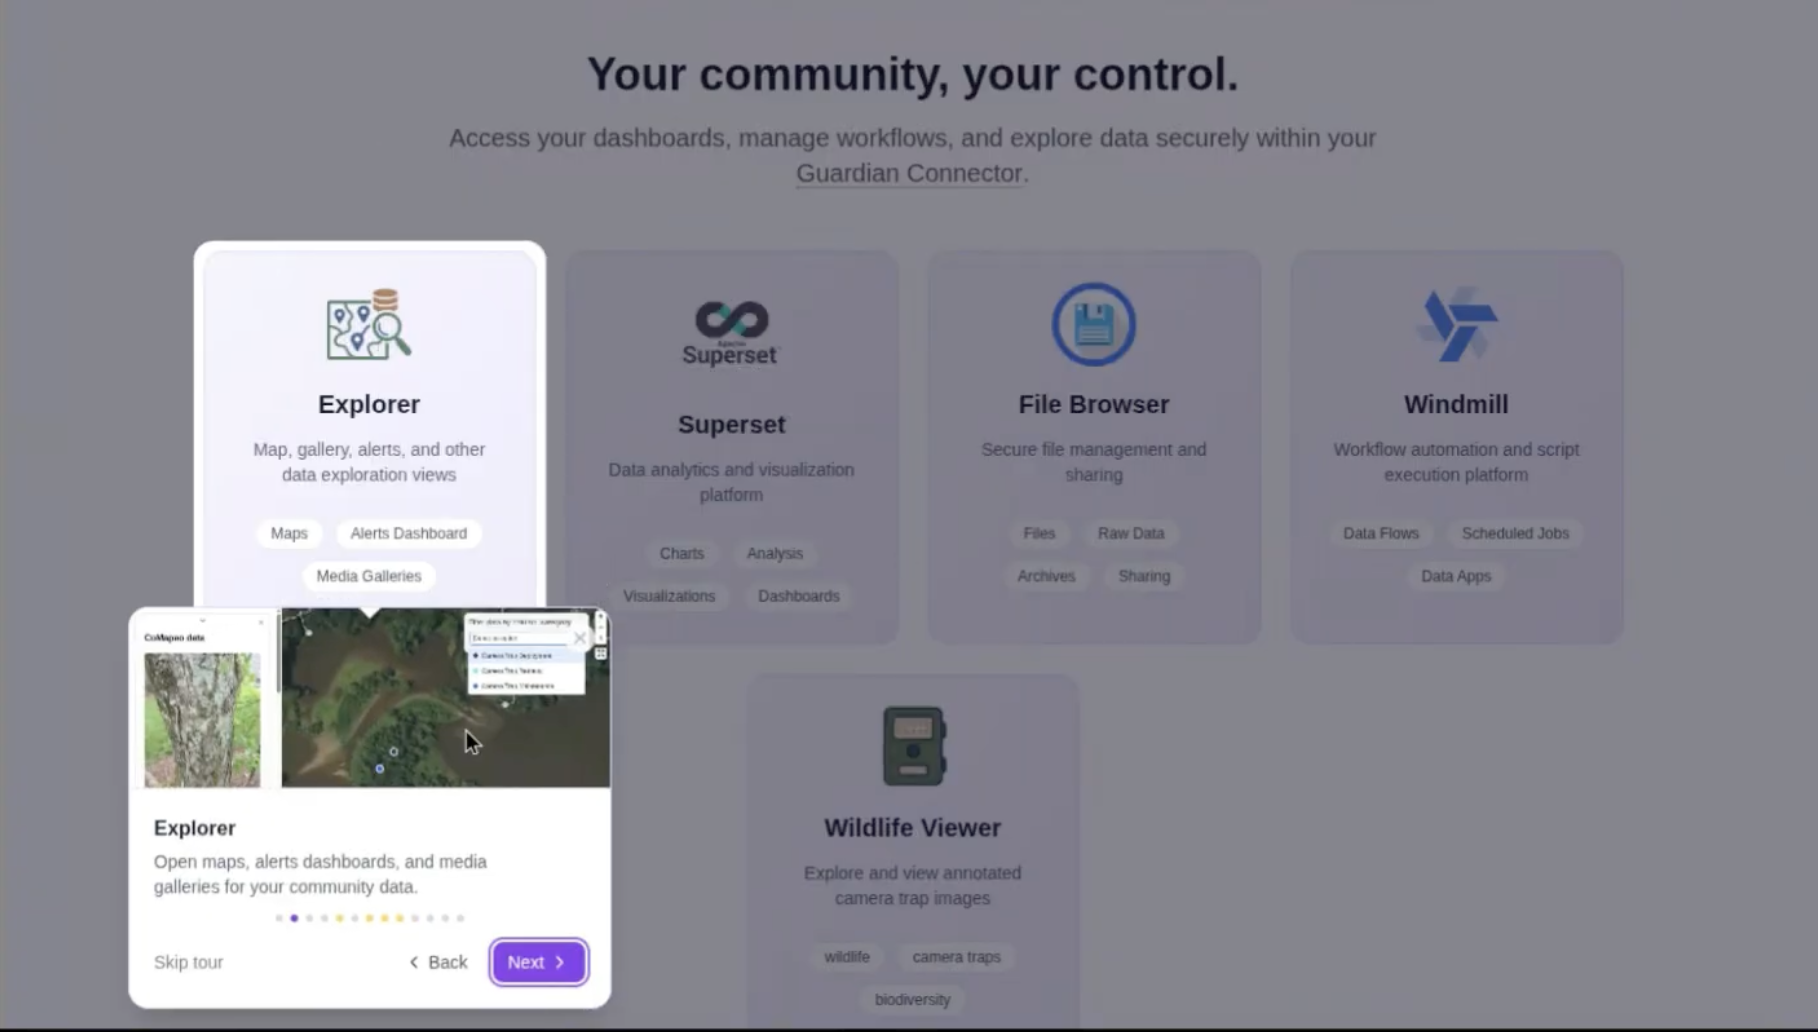Click Skip tour link
This screenshot has height=1032, width=1818.
tap(188, 962)
